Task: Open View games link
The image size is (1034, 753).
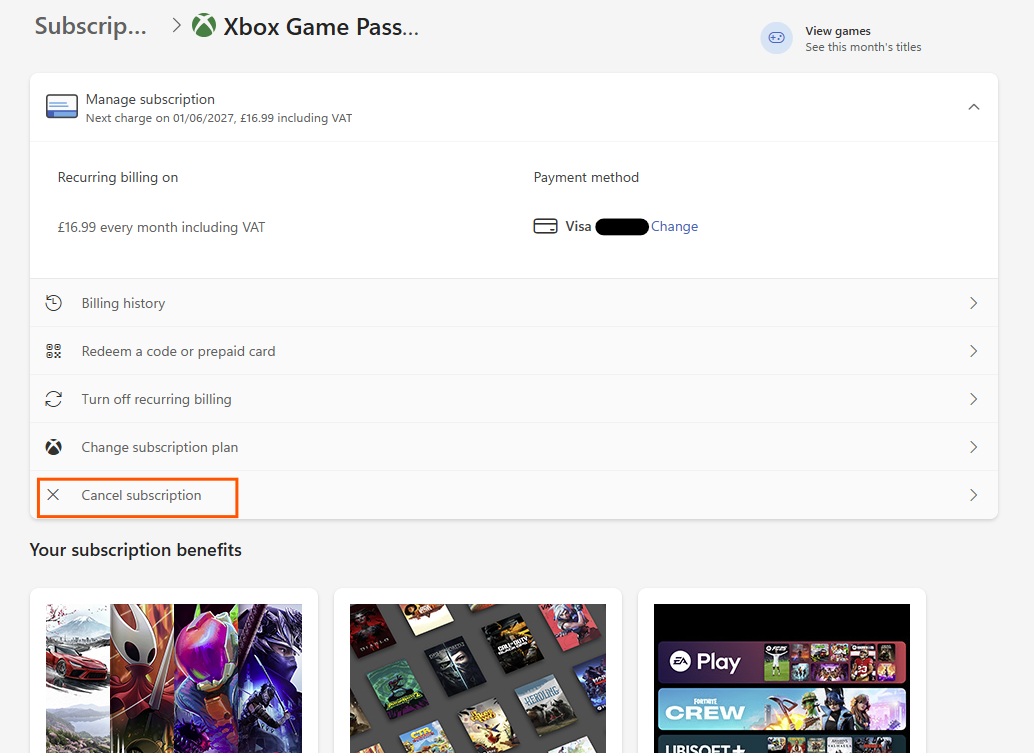Action: [x=837, y=31]
